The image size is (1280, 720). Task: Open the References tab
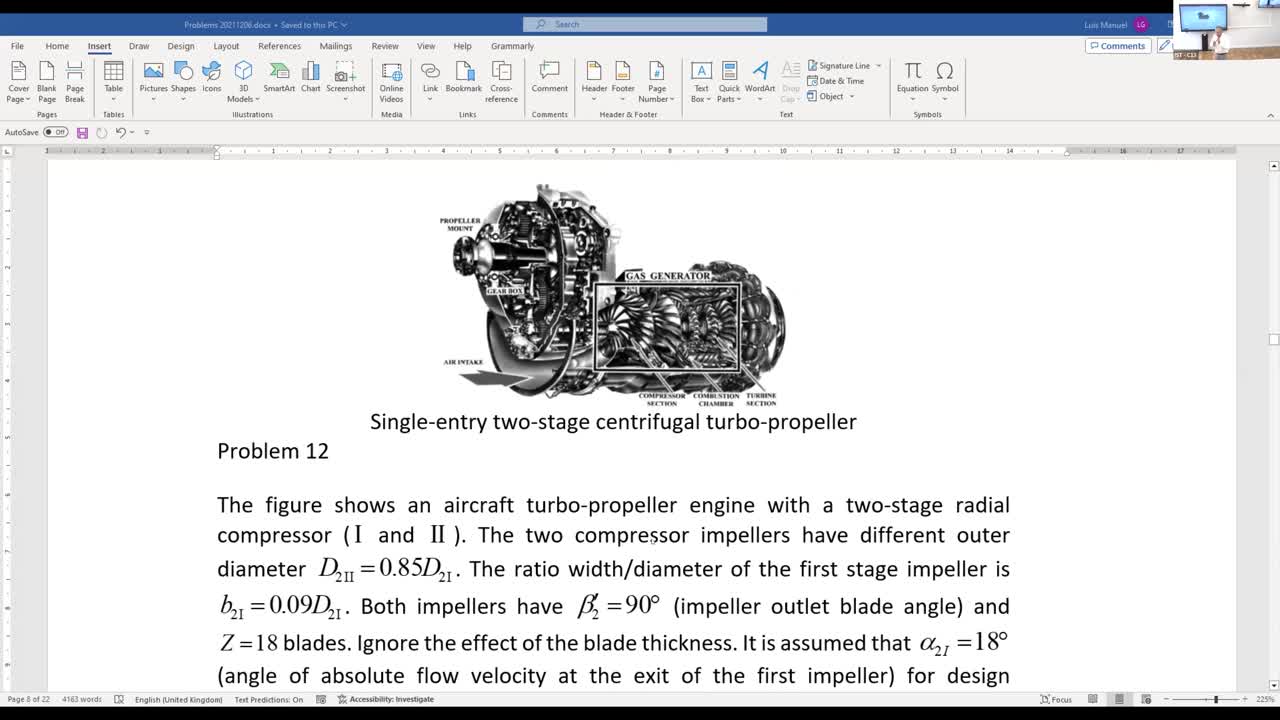click(x=279, y=46)
